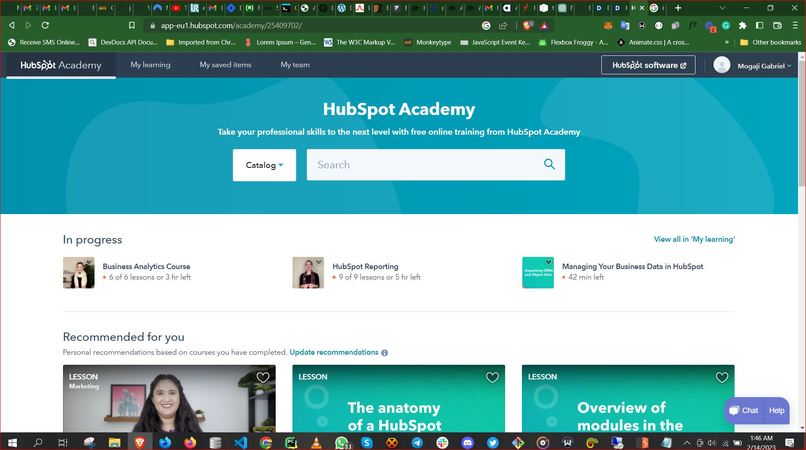The height and width of the screenshot is (450, 806).
Task: Open a new browser tab
Action: (x=678, y=8)
